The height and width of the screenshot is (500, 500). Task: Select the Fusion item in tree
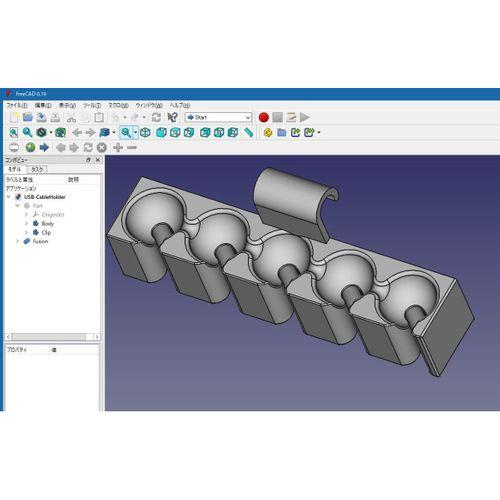(x=40, y=241)
